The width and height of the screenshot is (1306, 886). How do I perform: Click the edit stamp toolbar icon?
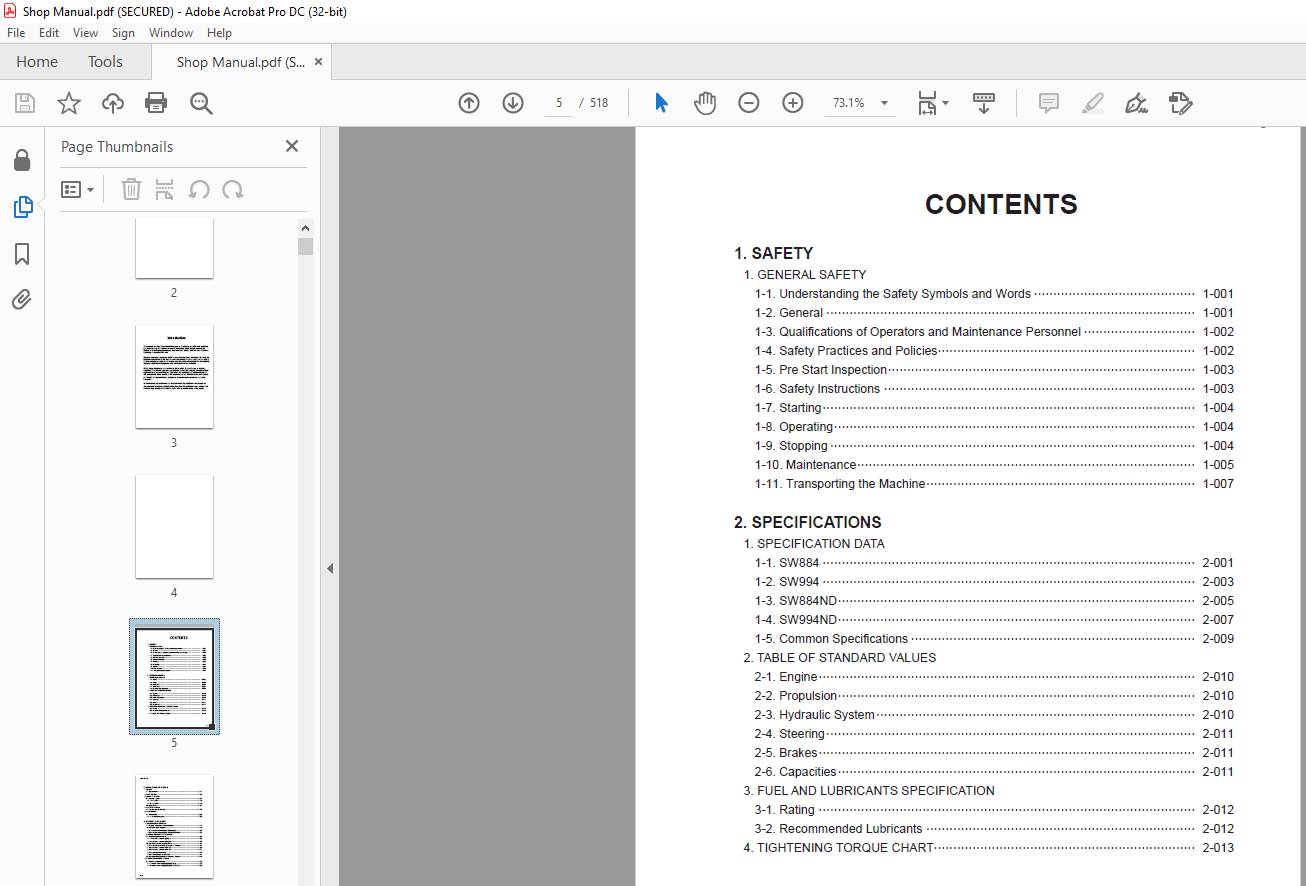click(1180, 103)
